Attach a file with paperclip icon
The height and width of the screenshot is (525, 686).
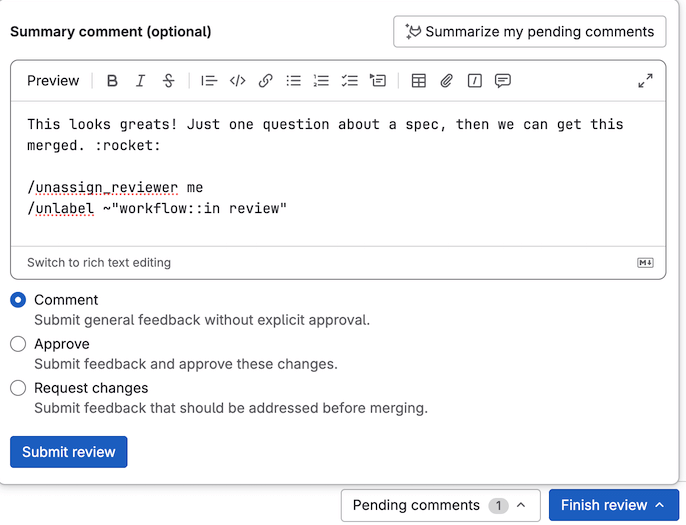pos(447,81)
